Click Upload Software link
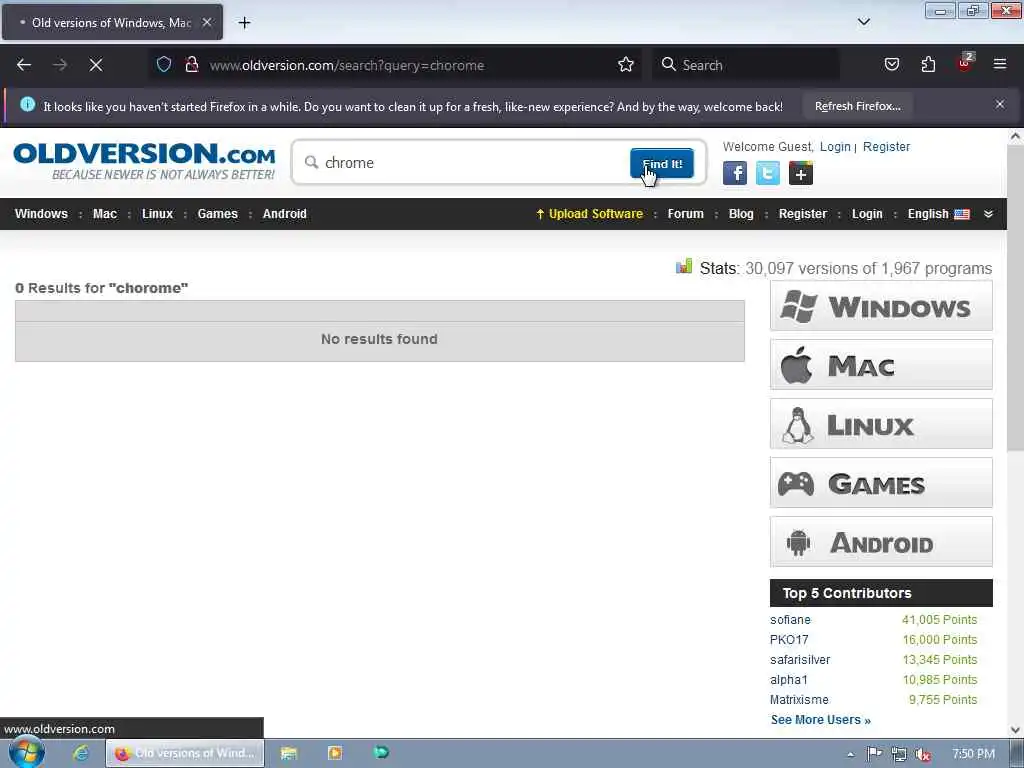Image resolution: width=1024 pixels, height=768 pixels. click(590, 214)
